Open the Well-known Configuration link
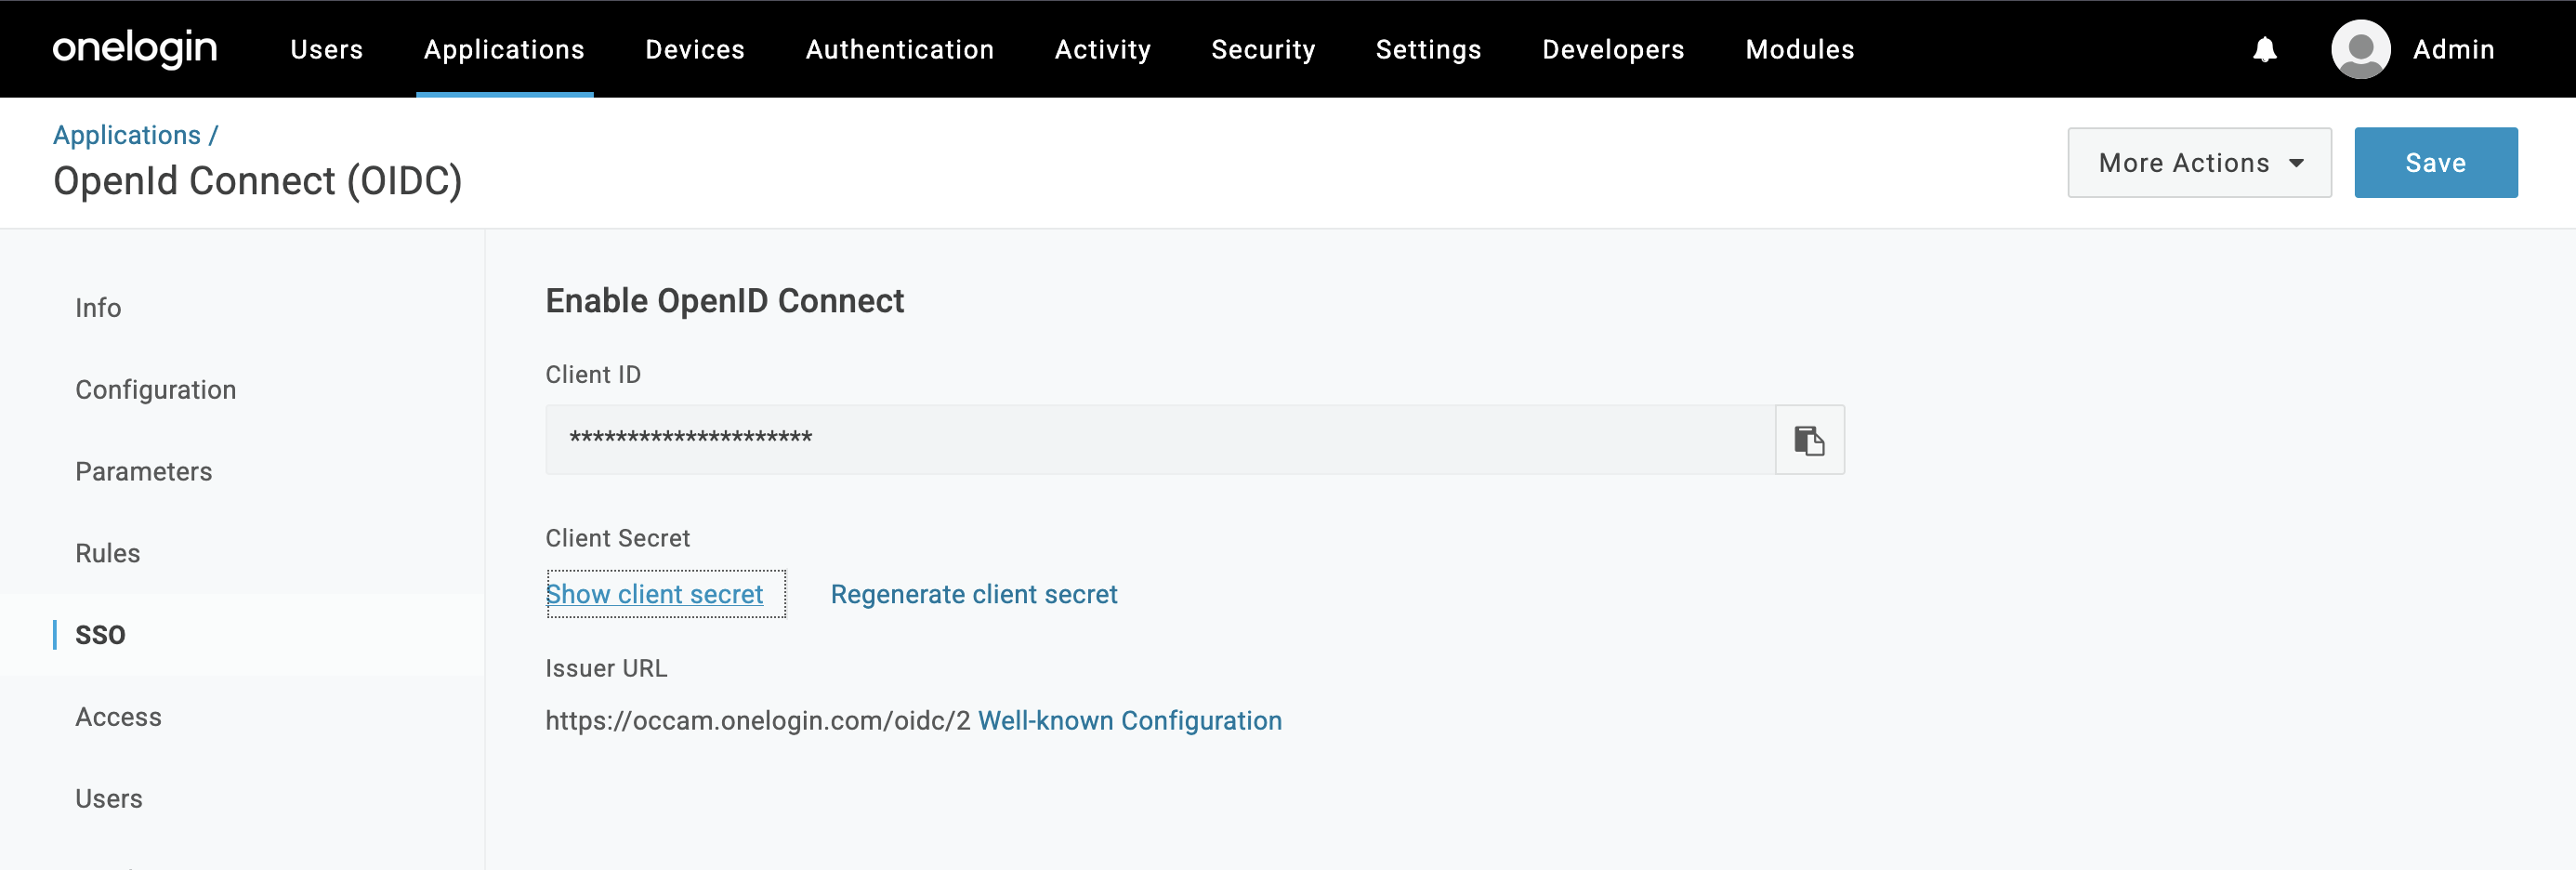2576x870 pixels. coord(1130,721)
